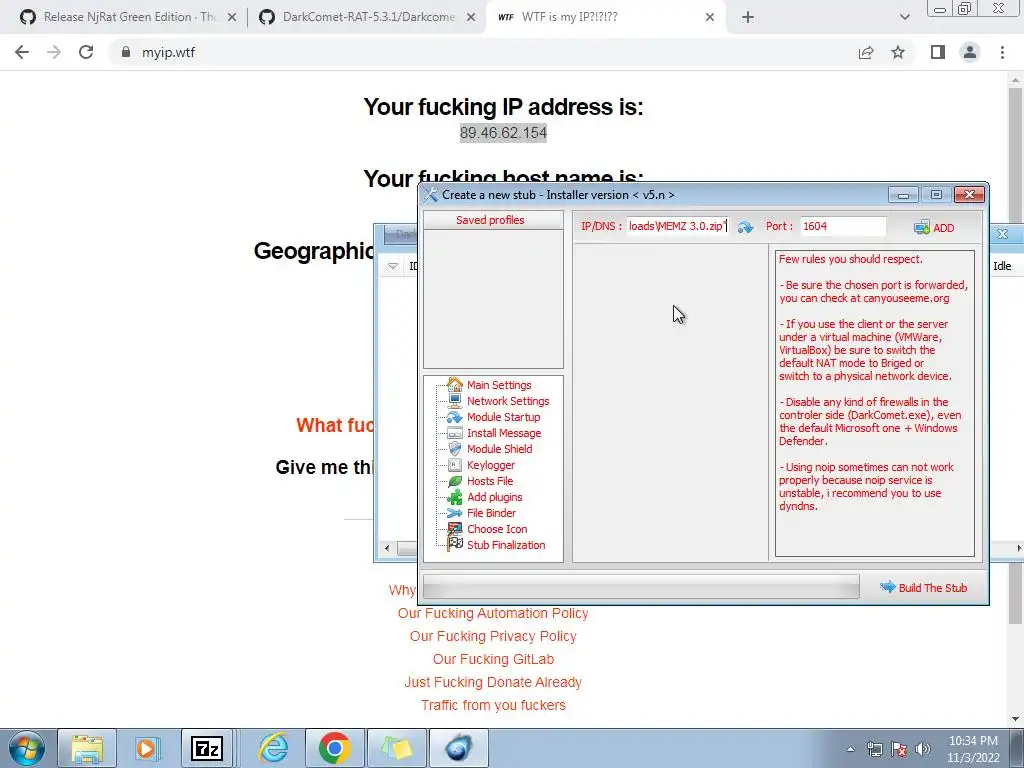Open Our Fucking Automation Policy link
The image size is (1024, 768).
tap(493, 613)
